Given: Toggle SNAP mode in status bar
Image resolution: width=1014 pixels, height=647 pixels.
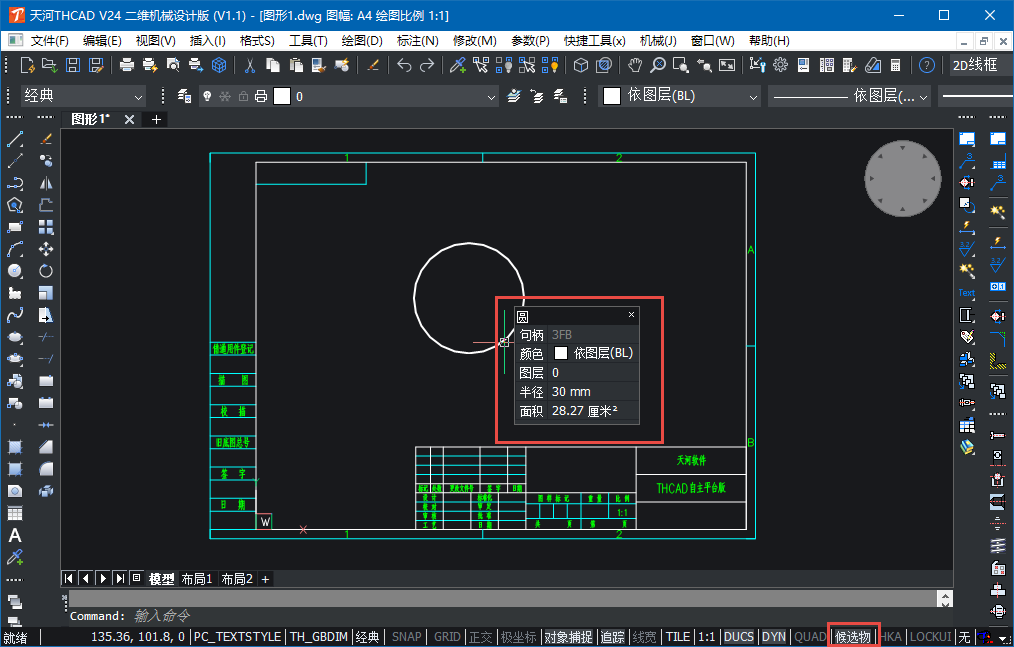Looking at the screenshot, I should [406, 637].
